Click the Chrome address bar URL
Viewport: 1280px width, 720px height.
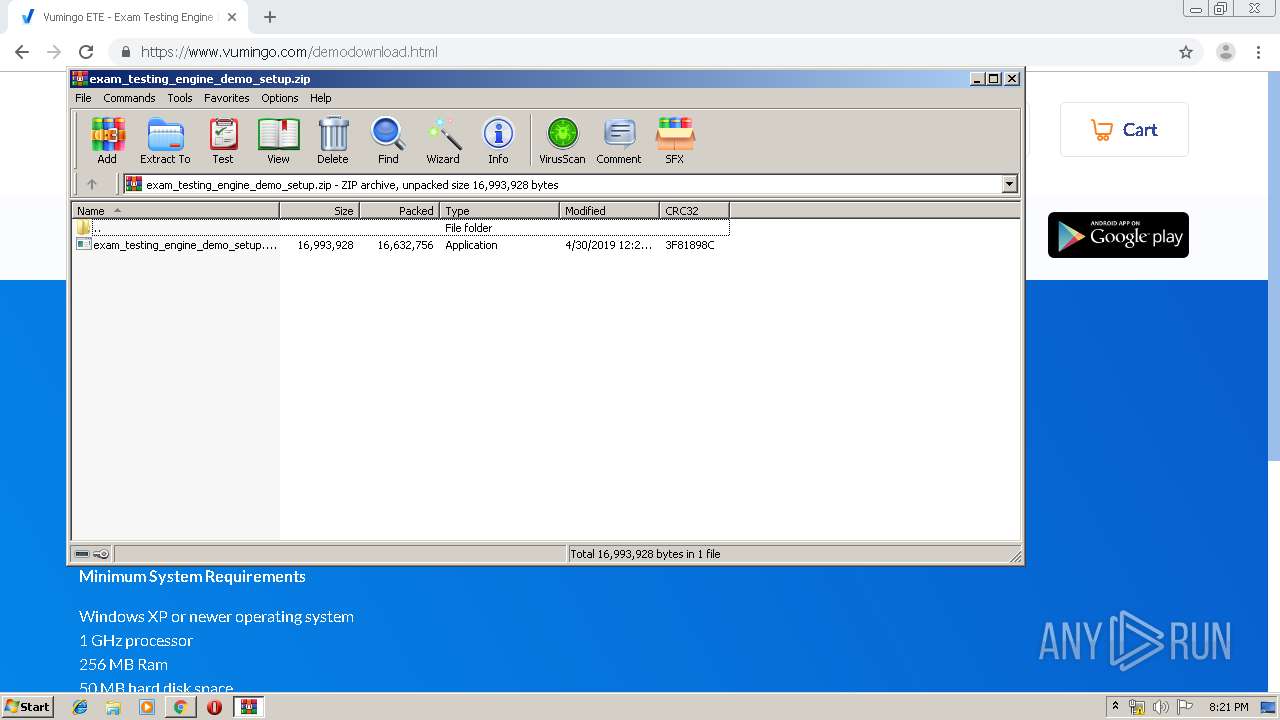click(289, 52)
